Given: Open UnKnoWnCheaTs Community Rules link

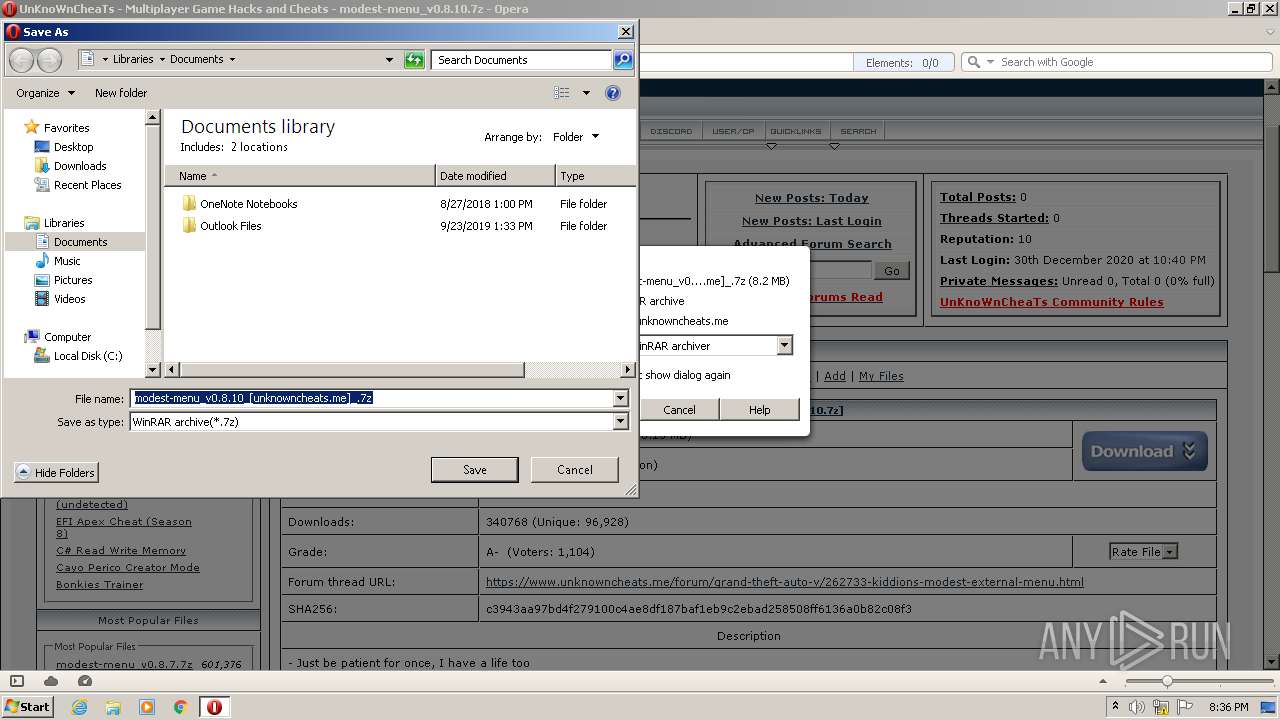Looking at the screenshot, I should point(1051,302).
